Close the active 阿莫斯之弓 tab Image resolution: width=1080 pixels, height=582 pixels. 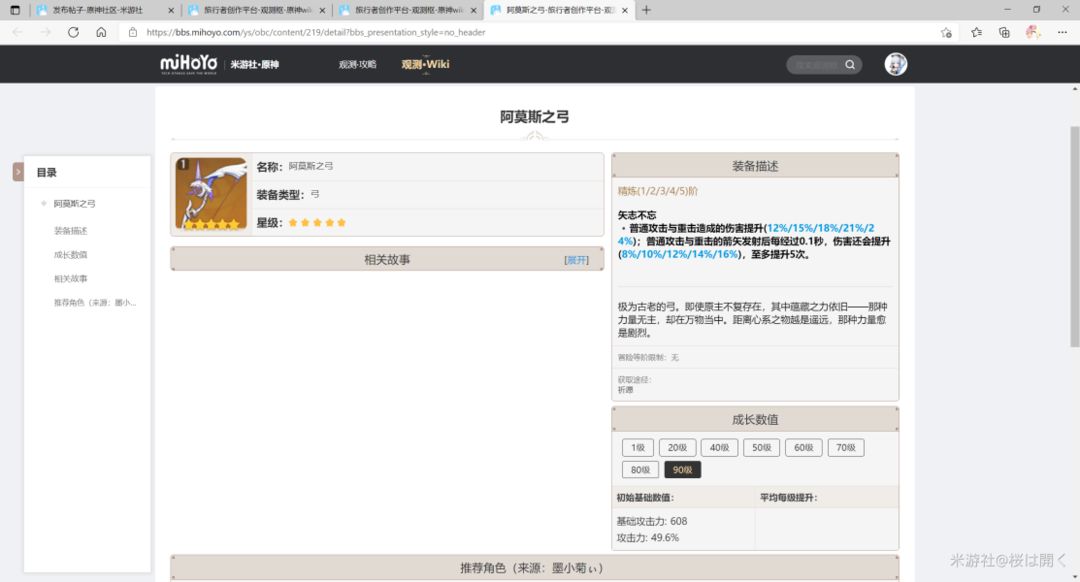[x=625, y=10]
